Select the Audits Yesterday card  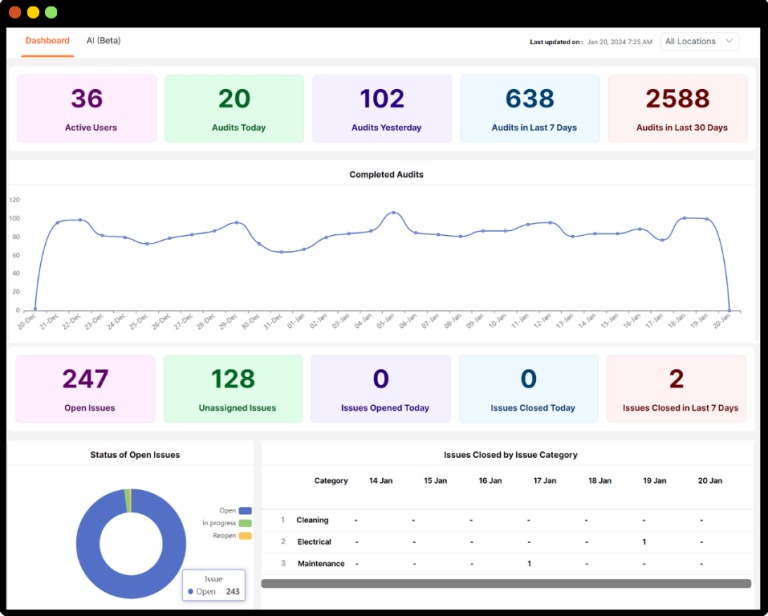pos(382,109)
